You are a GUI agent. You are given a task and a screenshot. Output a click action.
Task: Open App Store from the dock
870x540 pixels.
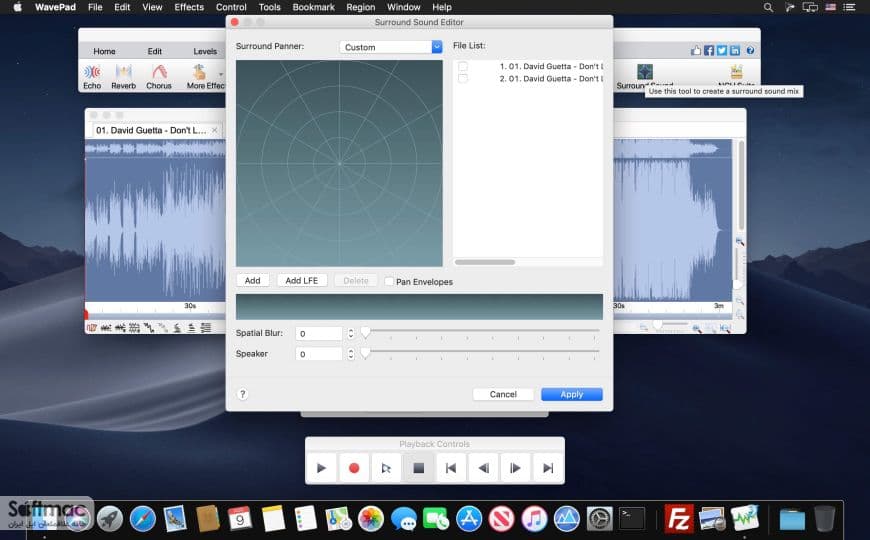pos(469,519)
